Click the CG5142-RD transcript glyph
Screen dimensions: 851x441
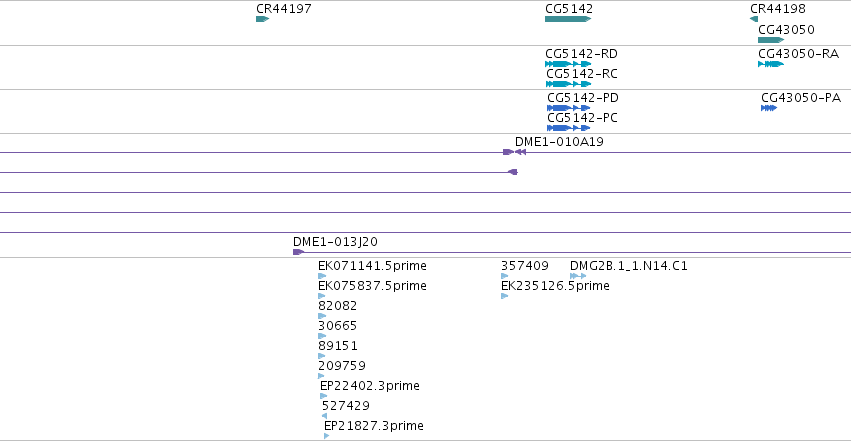[568, 64]
